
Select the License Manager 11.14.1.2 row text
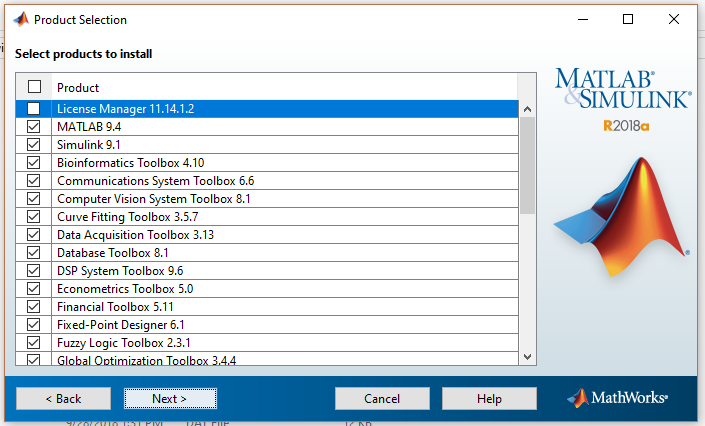tap(125, 109)
